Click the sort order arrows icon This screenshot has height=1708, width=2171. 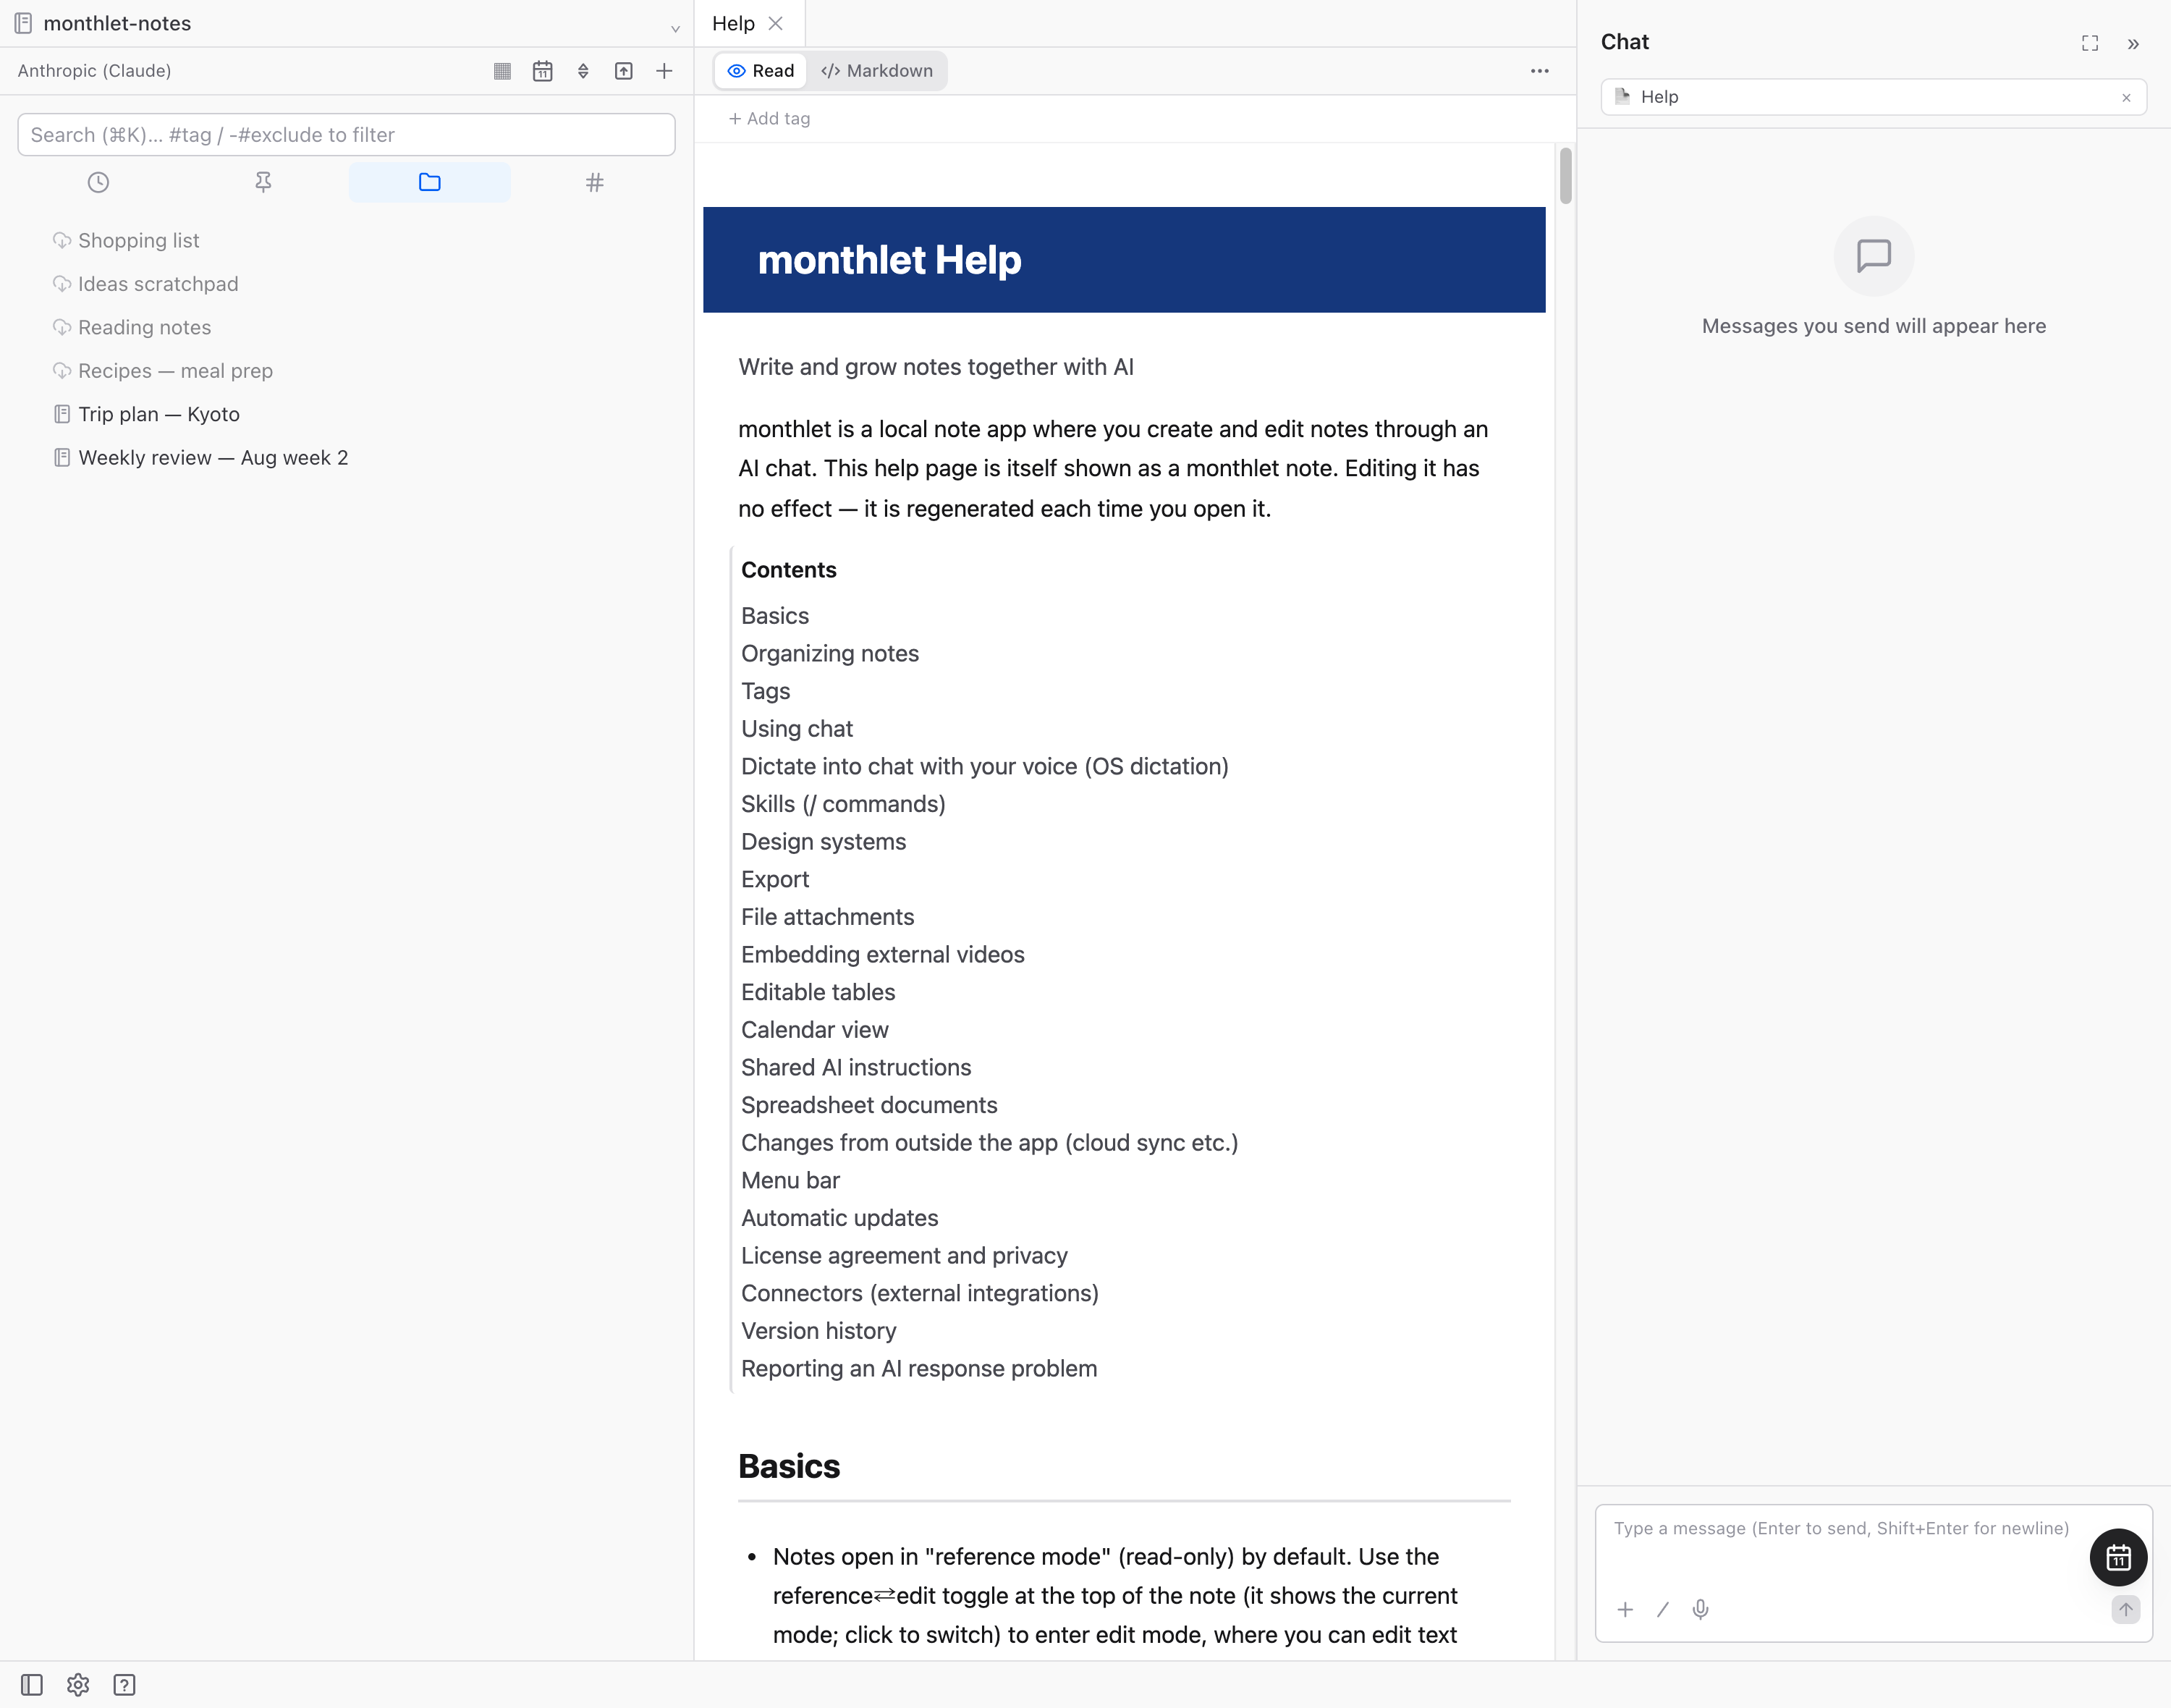click(583, 71)
